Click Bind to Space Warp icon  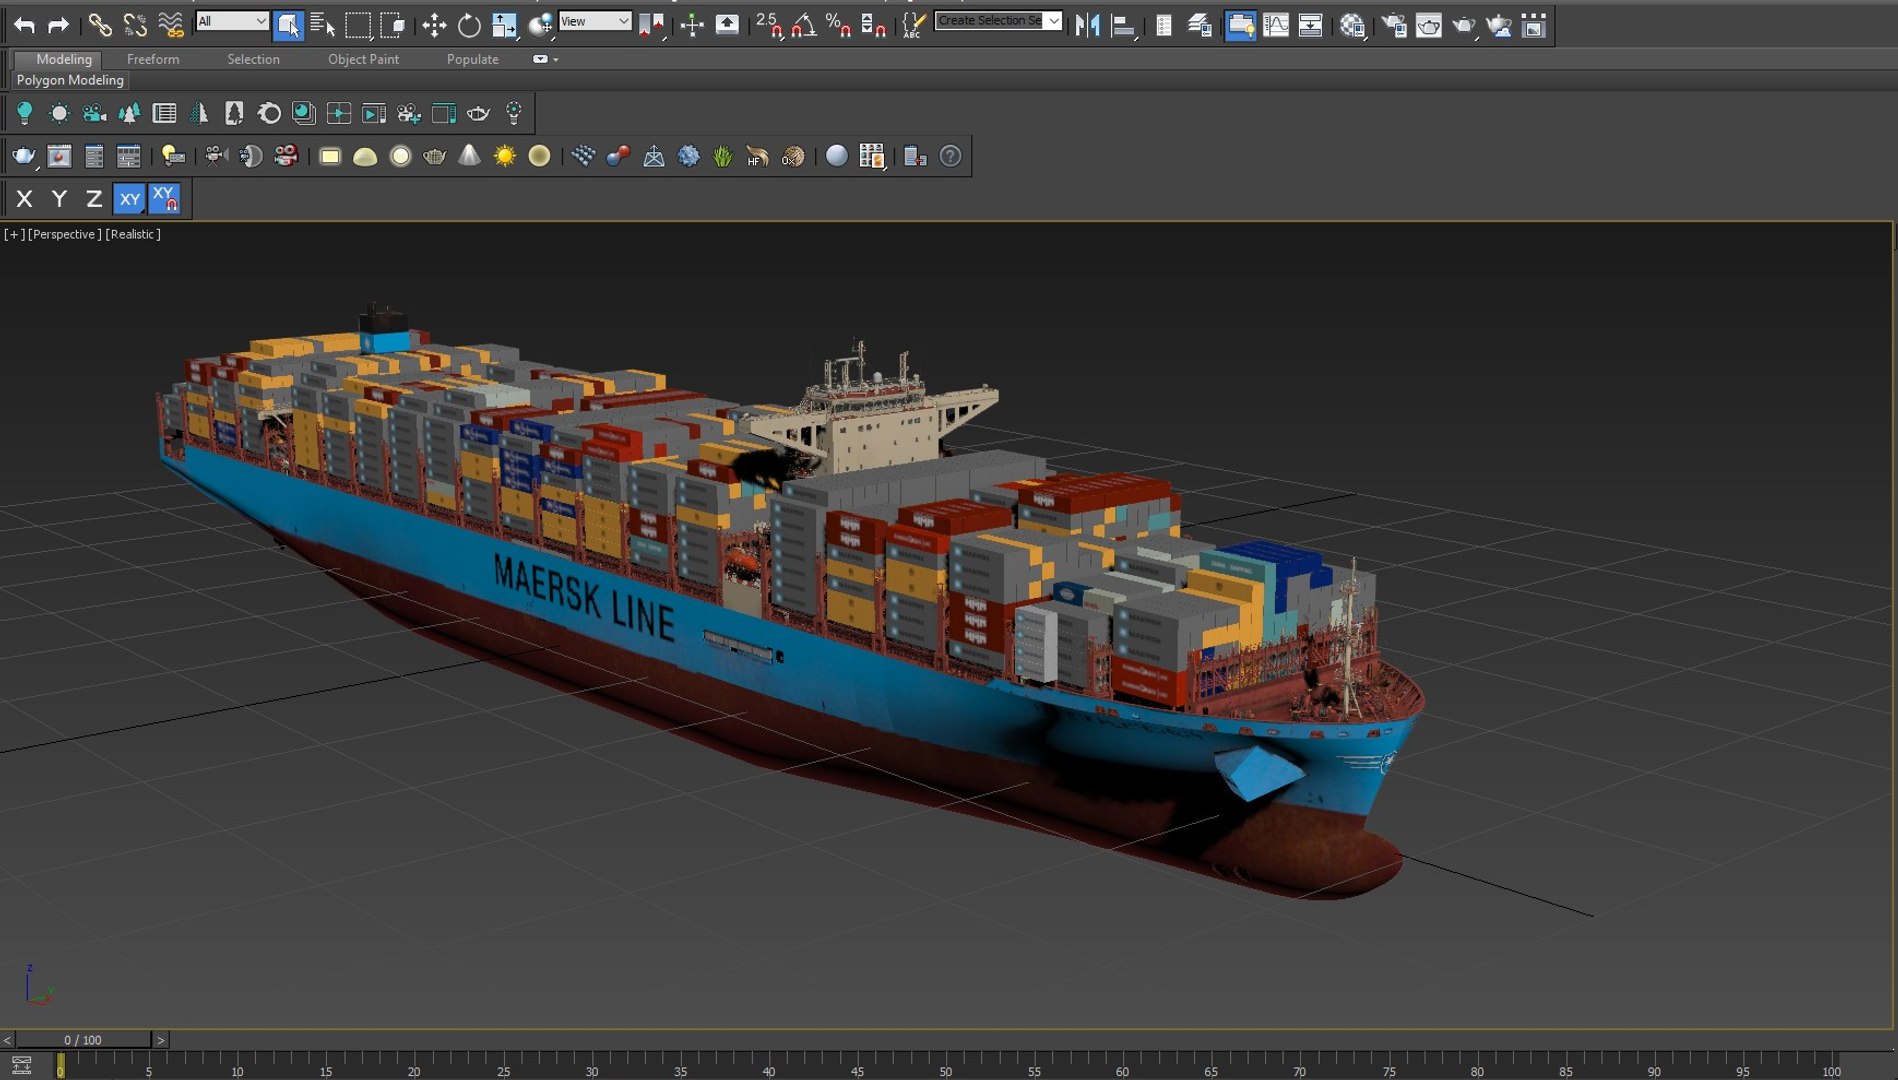[170, 25]
